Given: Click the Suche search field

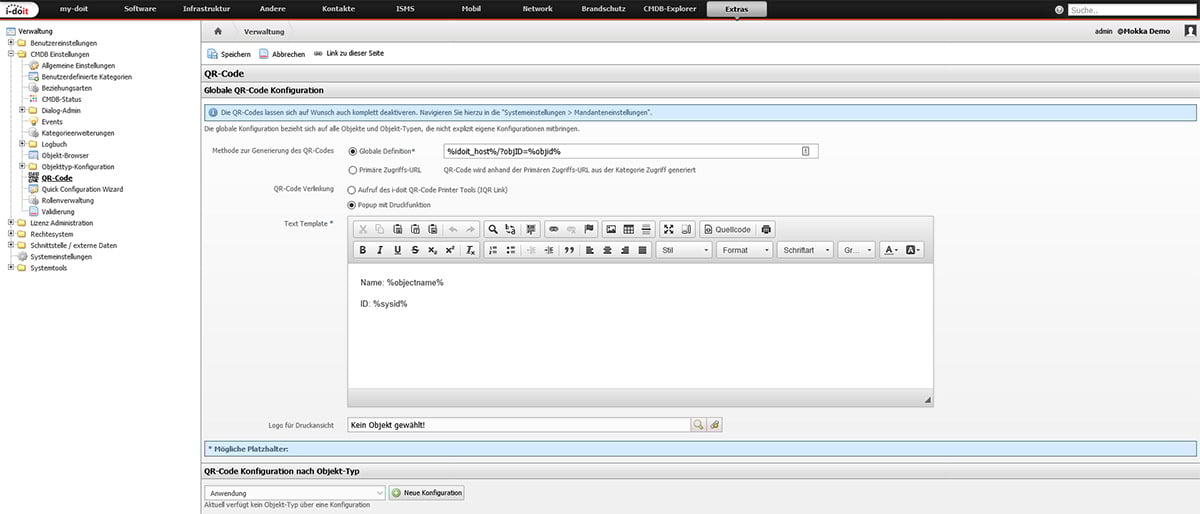Looking at the screenshot, I should [1130, 10].
